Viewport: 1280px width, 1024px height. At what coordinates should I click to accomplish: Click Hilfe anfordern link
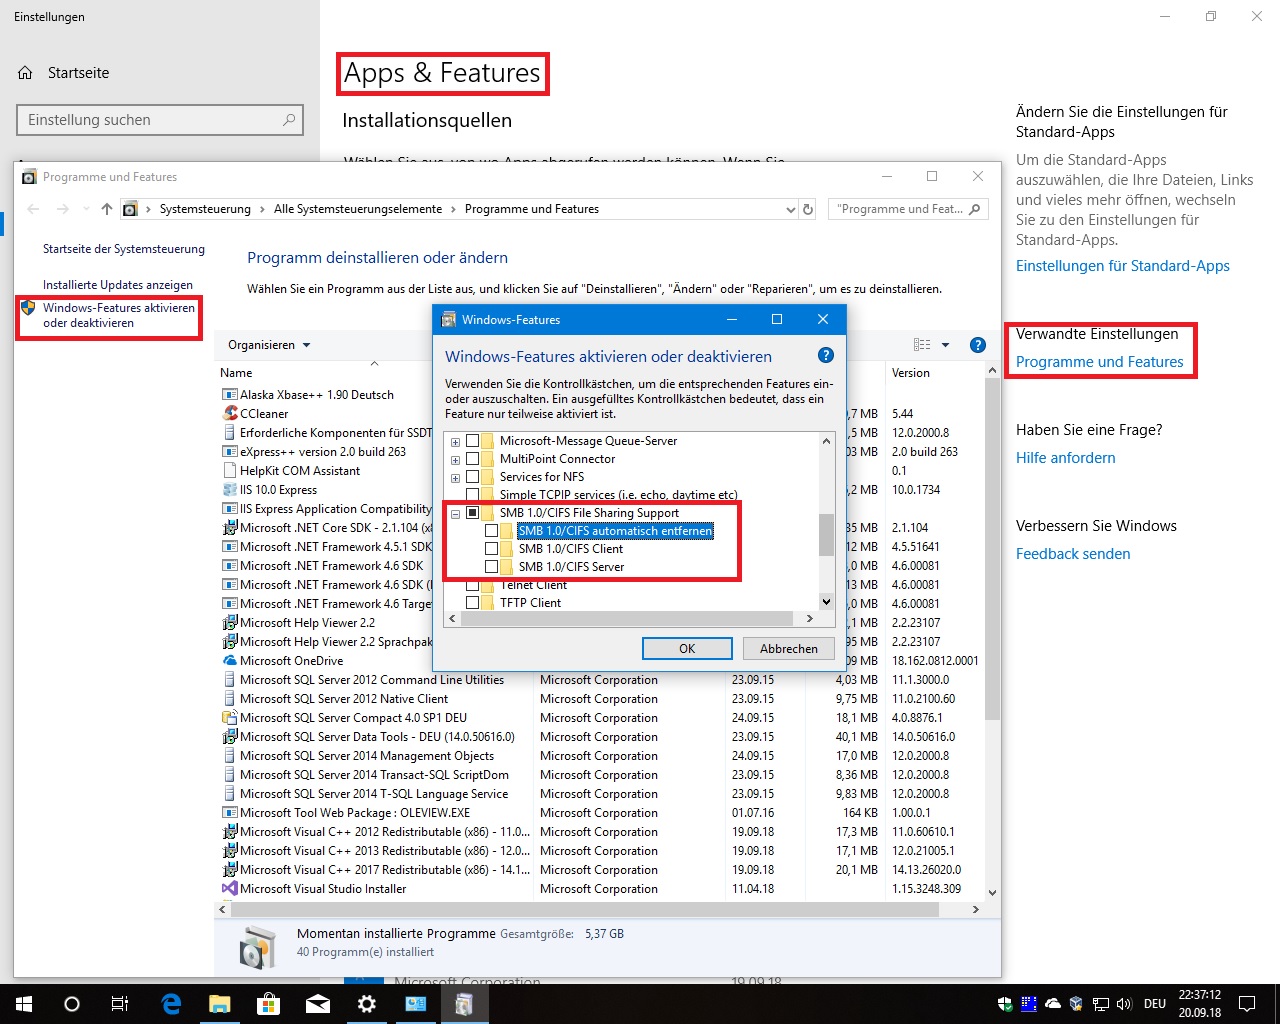click(1066, 458)
